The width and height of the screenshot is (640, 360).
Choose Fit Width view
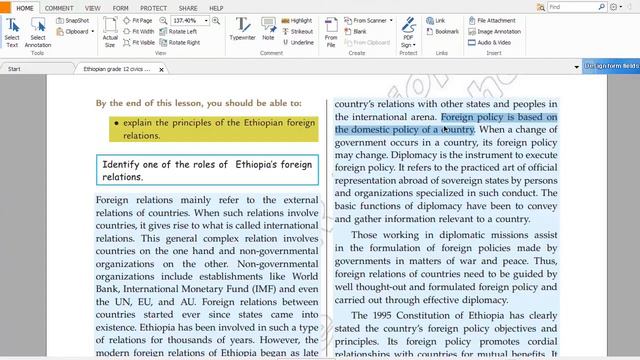point(138,31)
